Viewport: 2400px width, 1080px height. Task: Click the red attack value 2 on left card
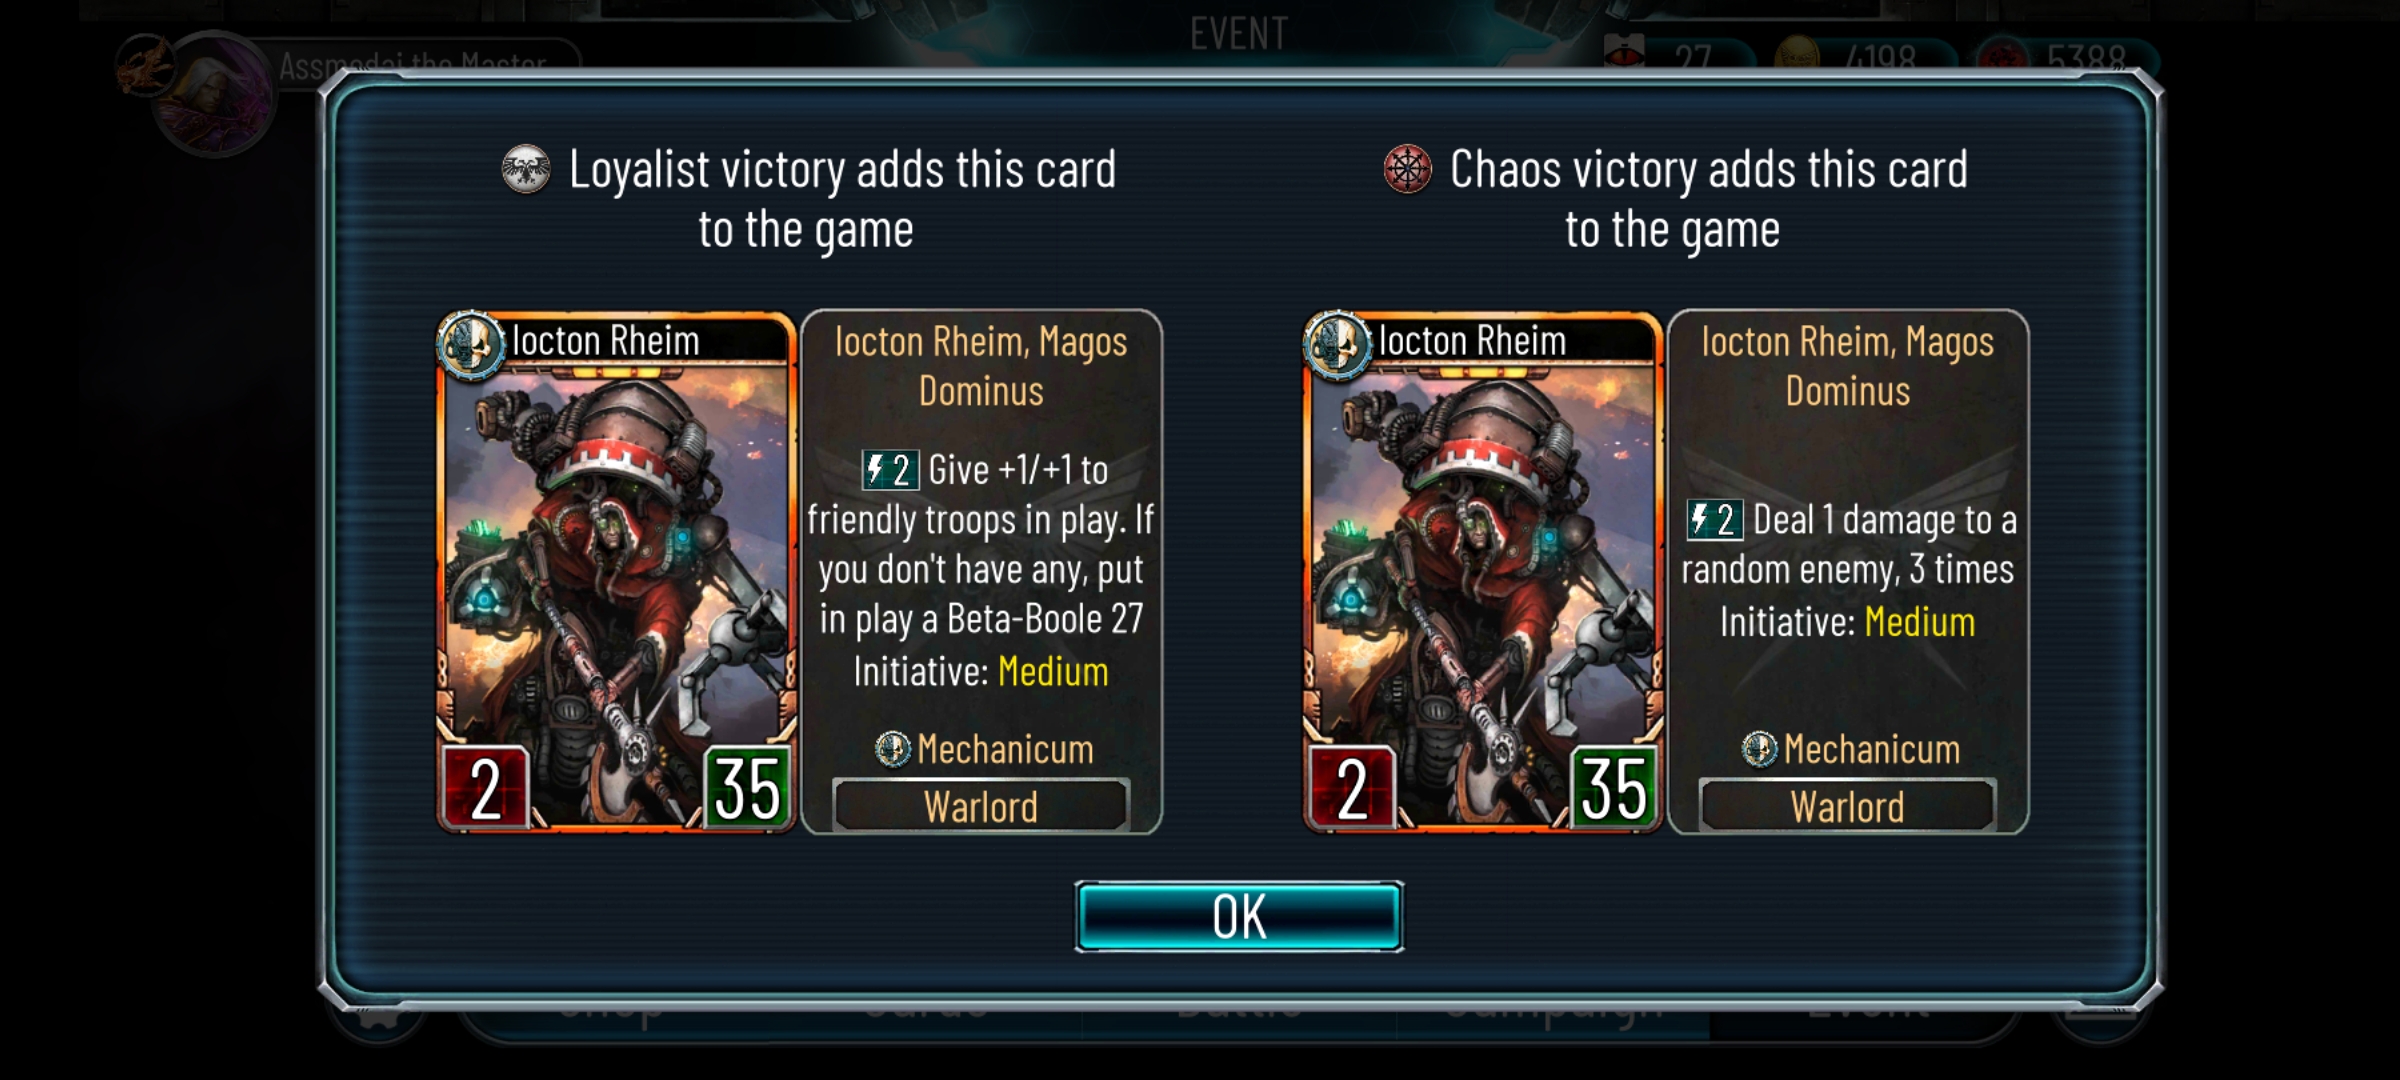point(485,787)
